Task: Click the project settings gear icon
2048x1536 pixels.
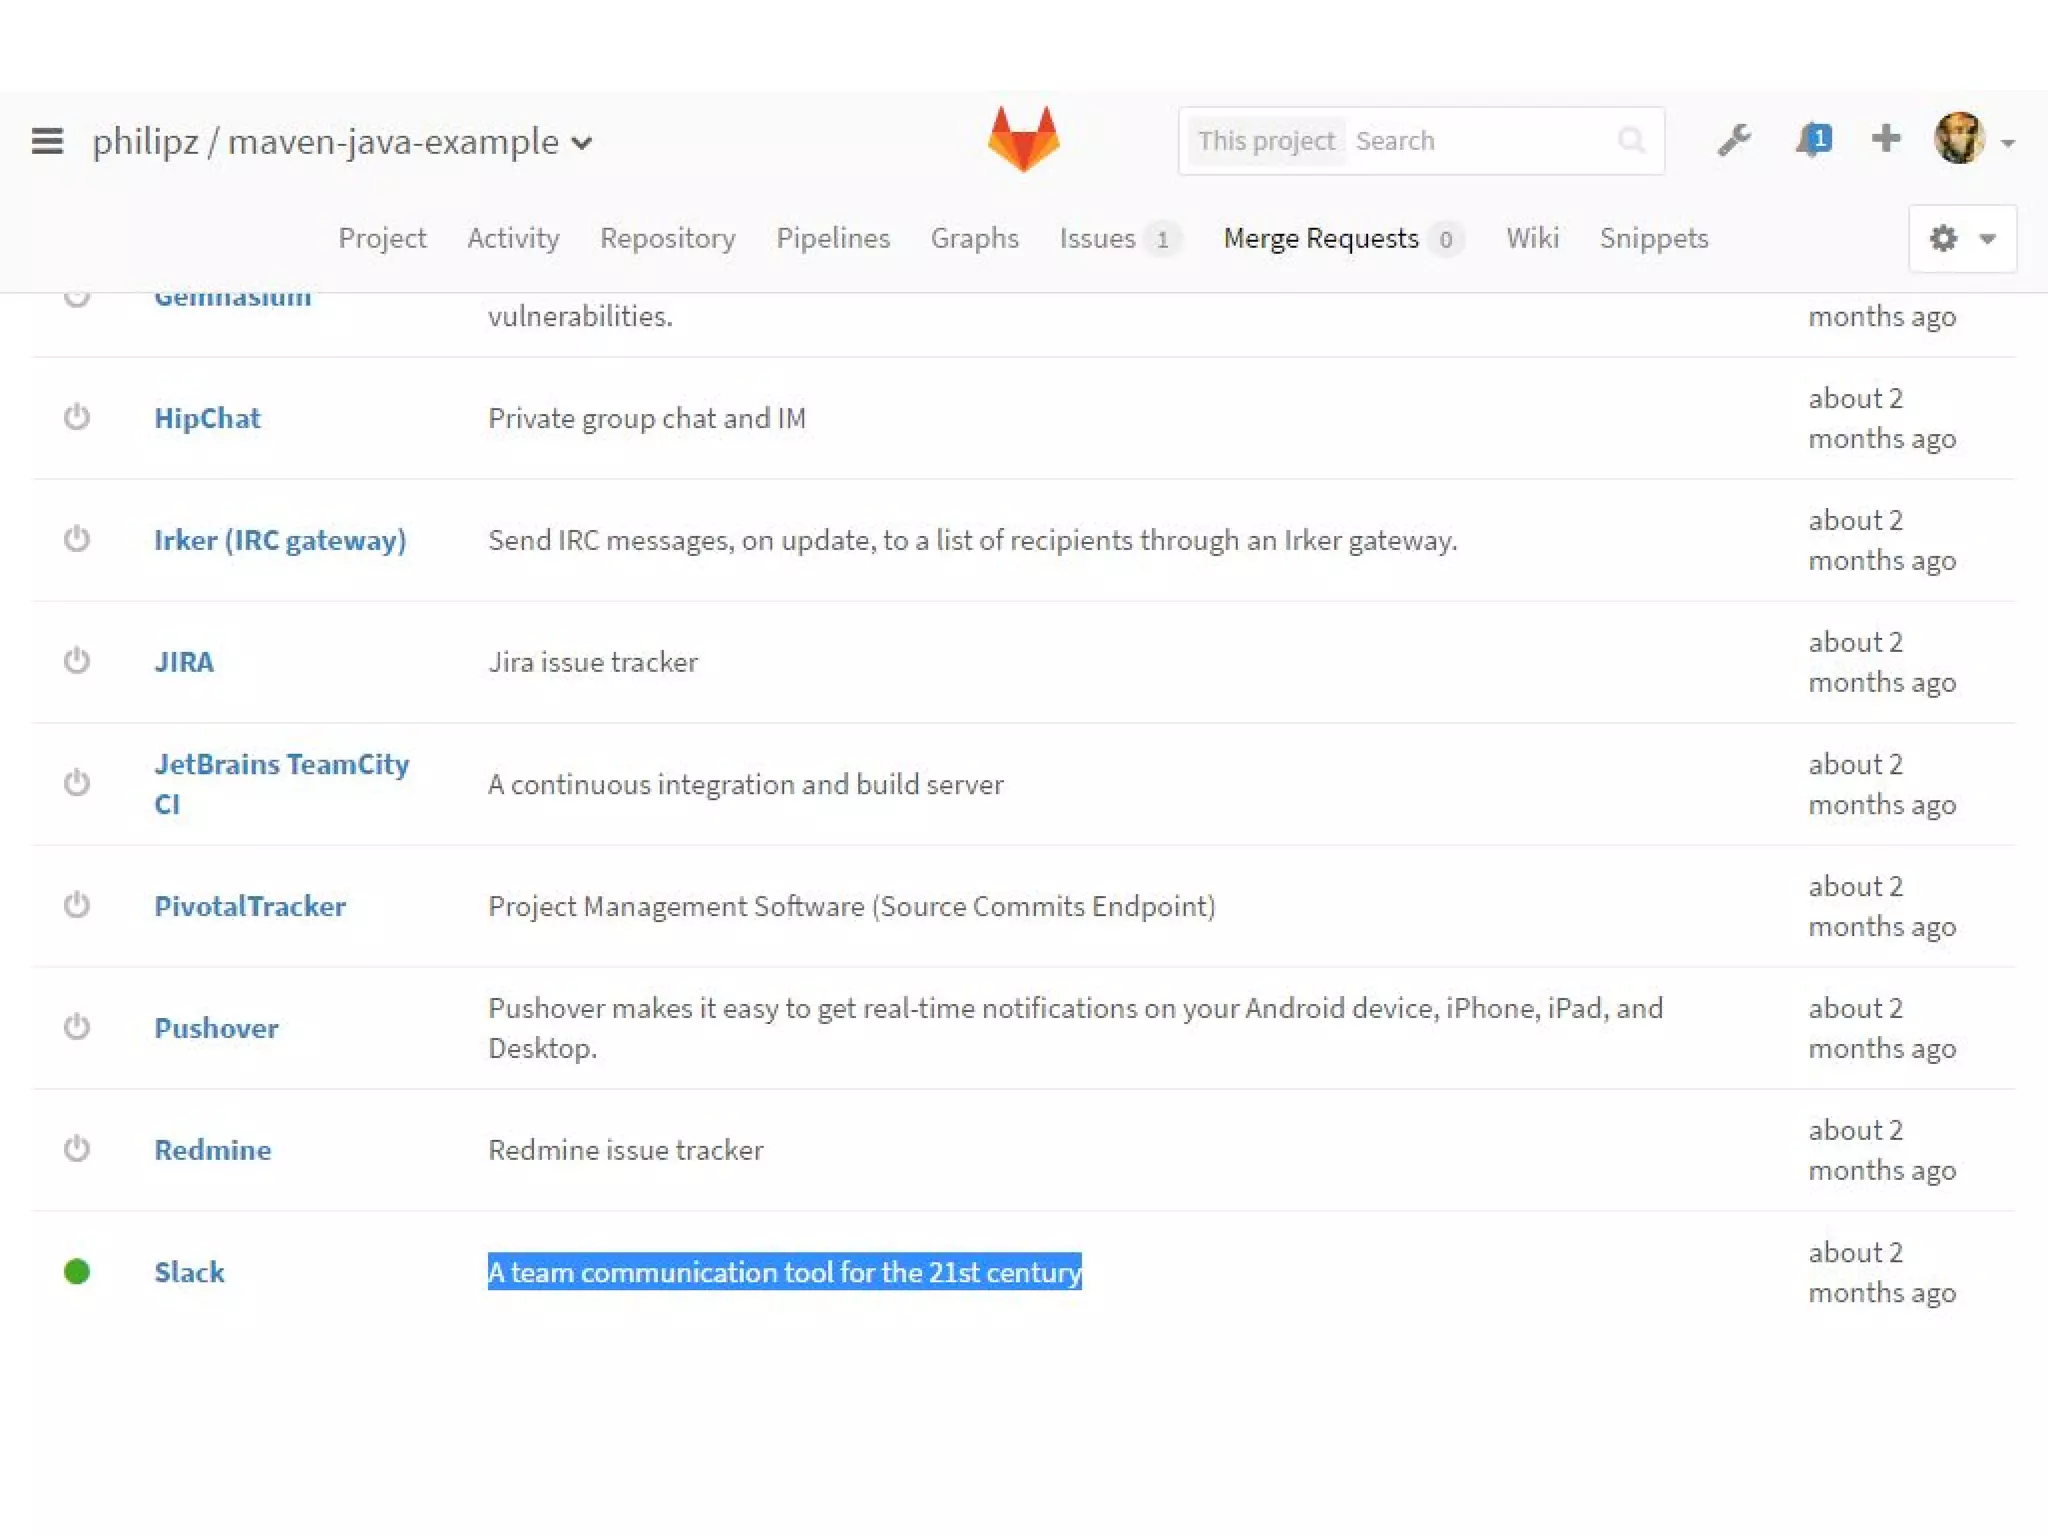Action: click(1943, 238)
